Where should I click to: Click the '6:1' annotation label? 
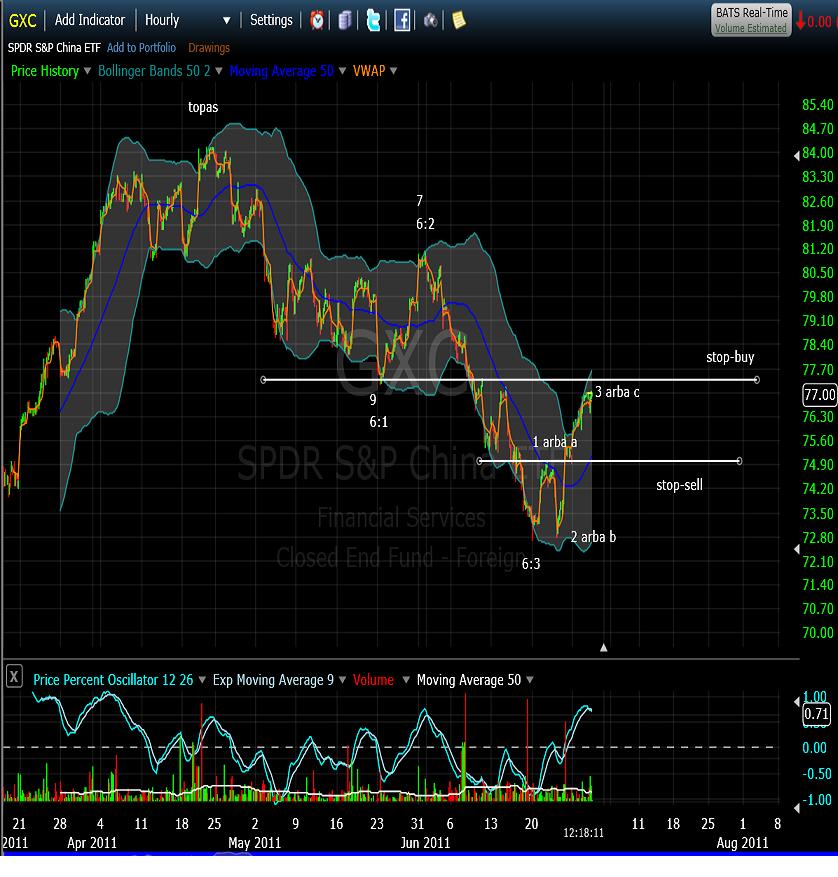click(x=379, y=422)
